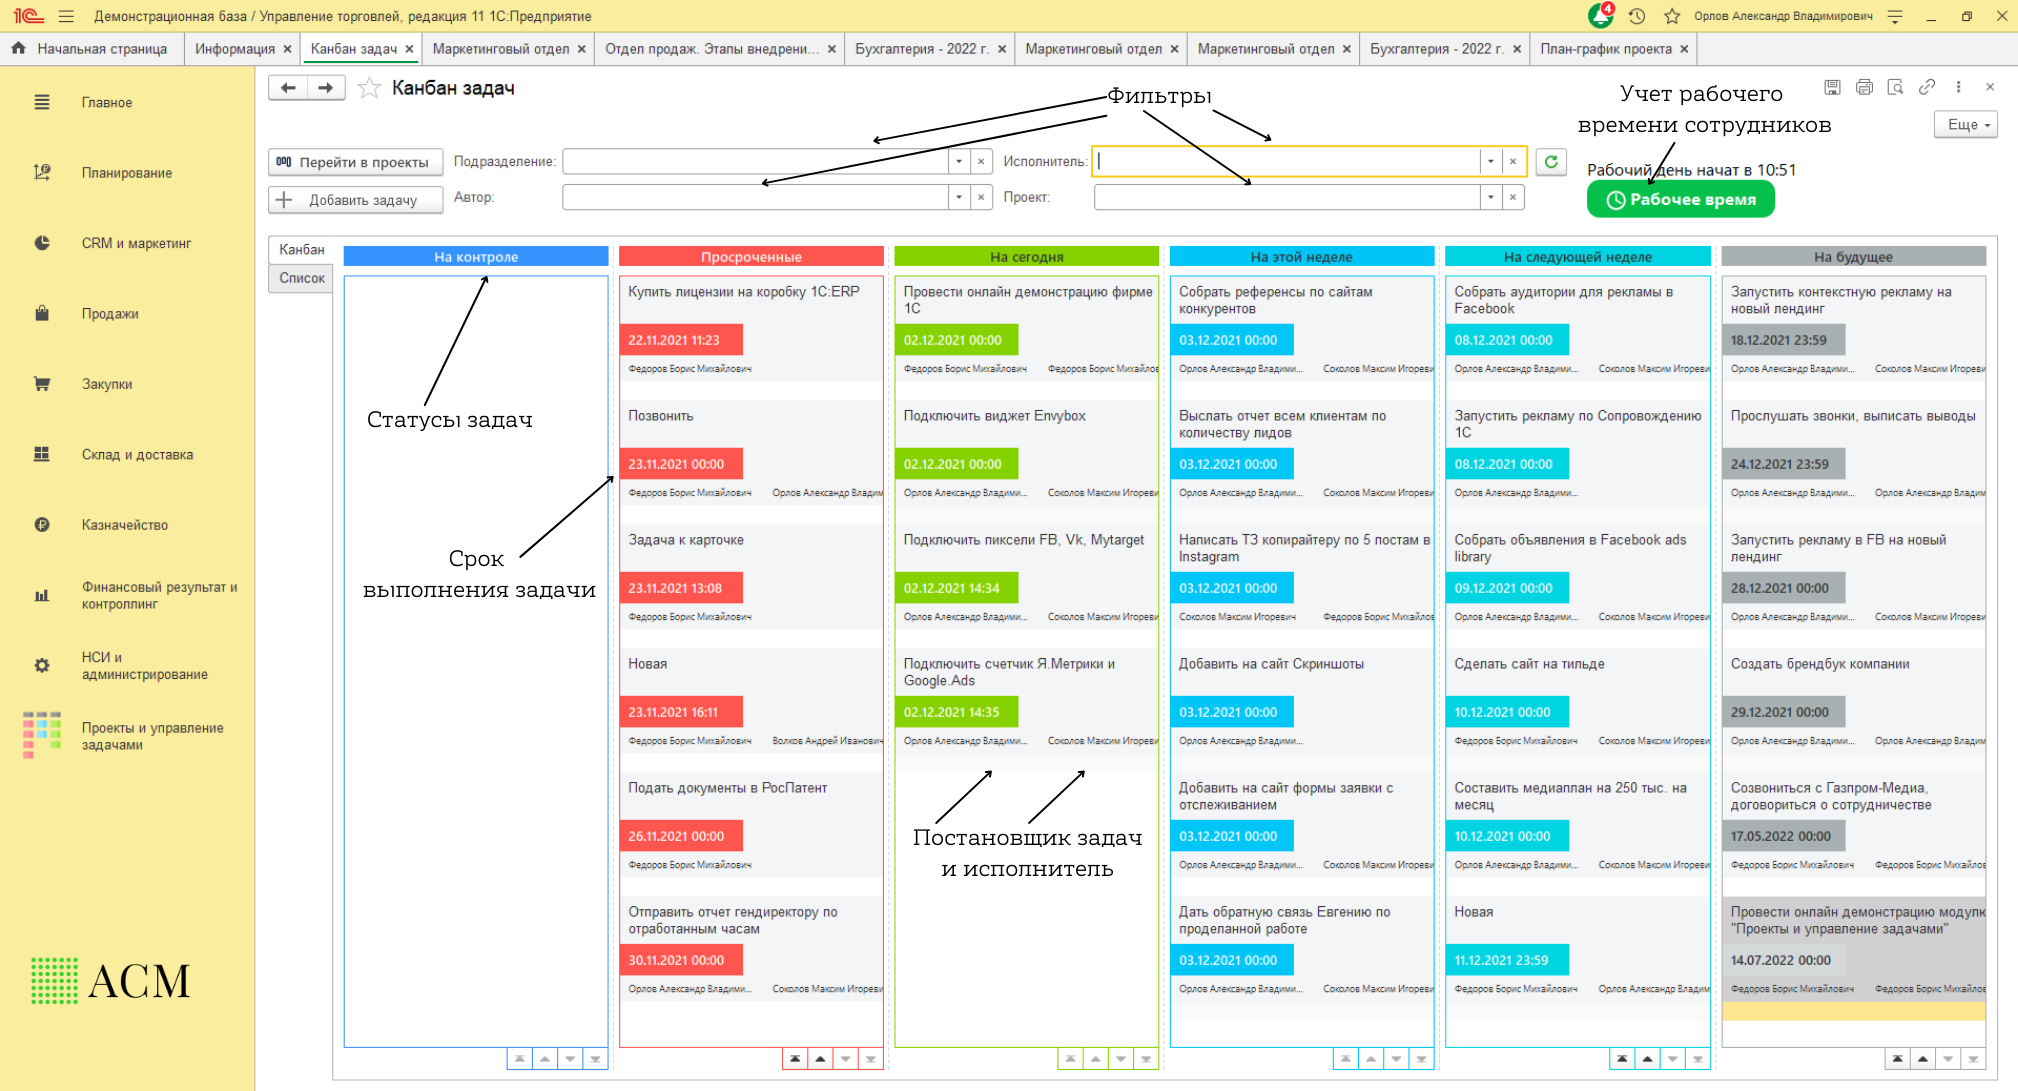Switch to План-график проекта tab
The width and height of the screenshot is (2018, 1091).
click(1605, 49)
